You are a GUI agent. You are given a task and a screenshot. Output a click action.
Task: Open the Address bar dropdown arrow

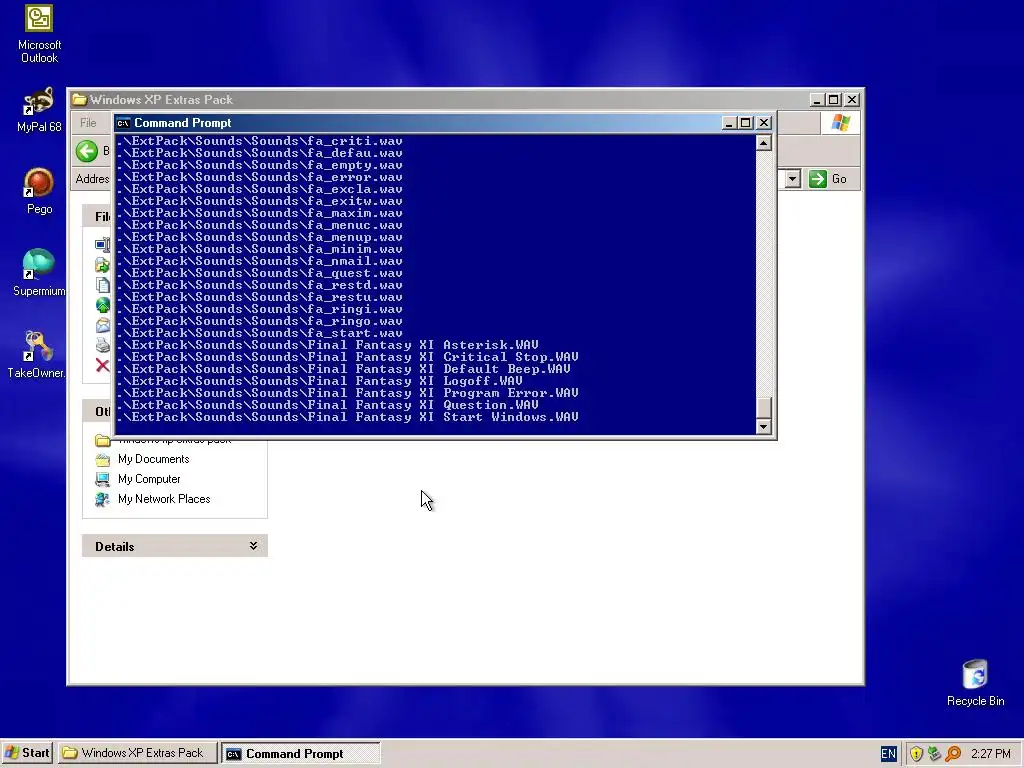(792, 179)
